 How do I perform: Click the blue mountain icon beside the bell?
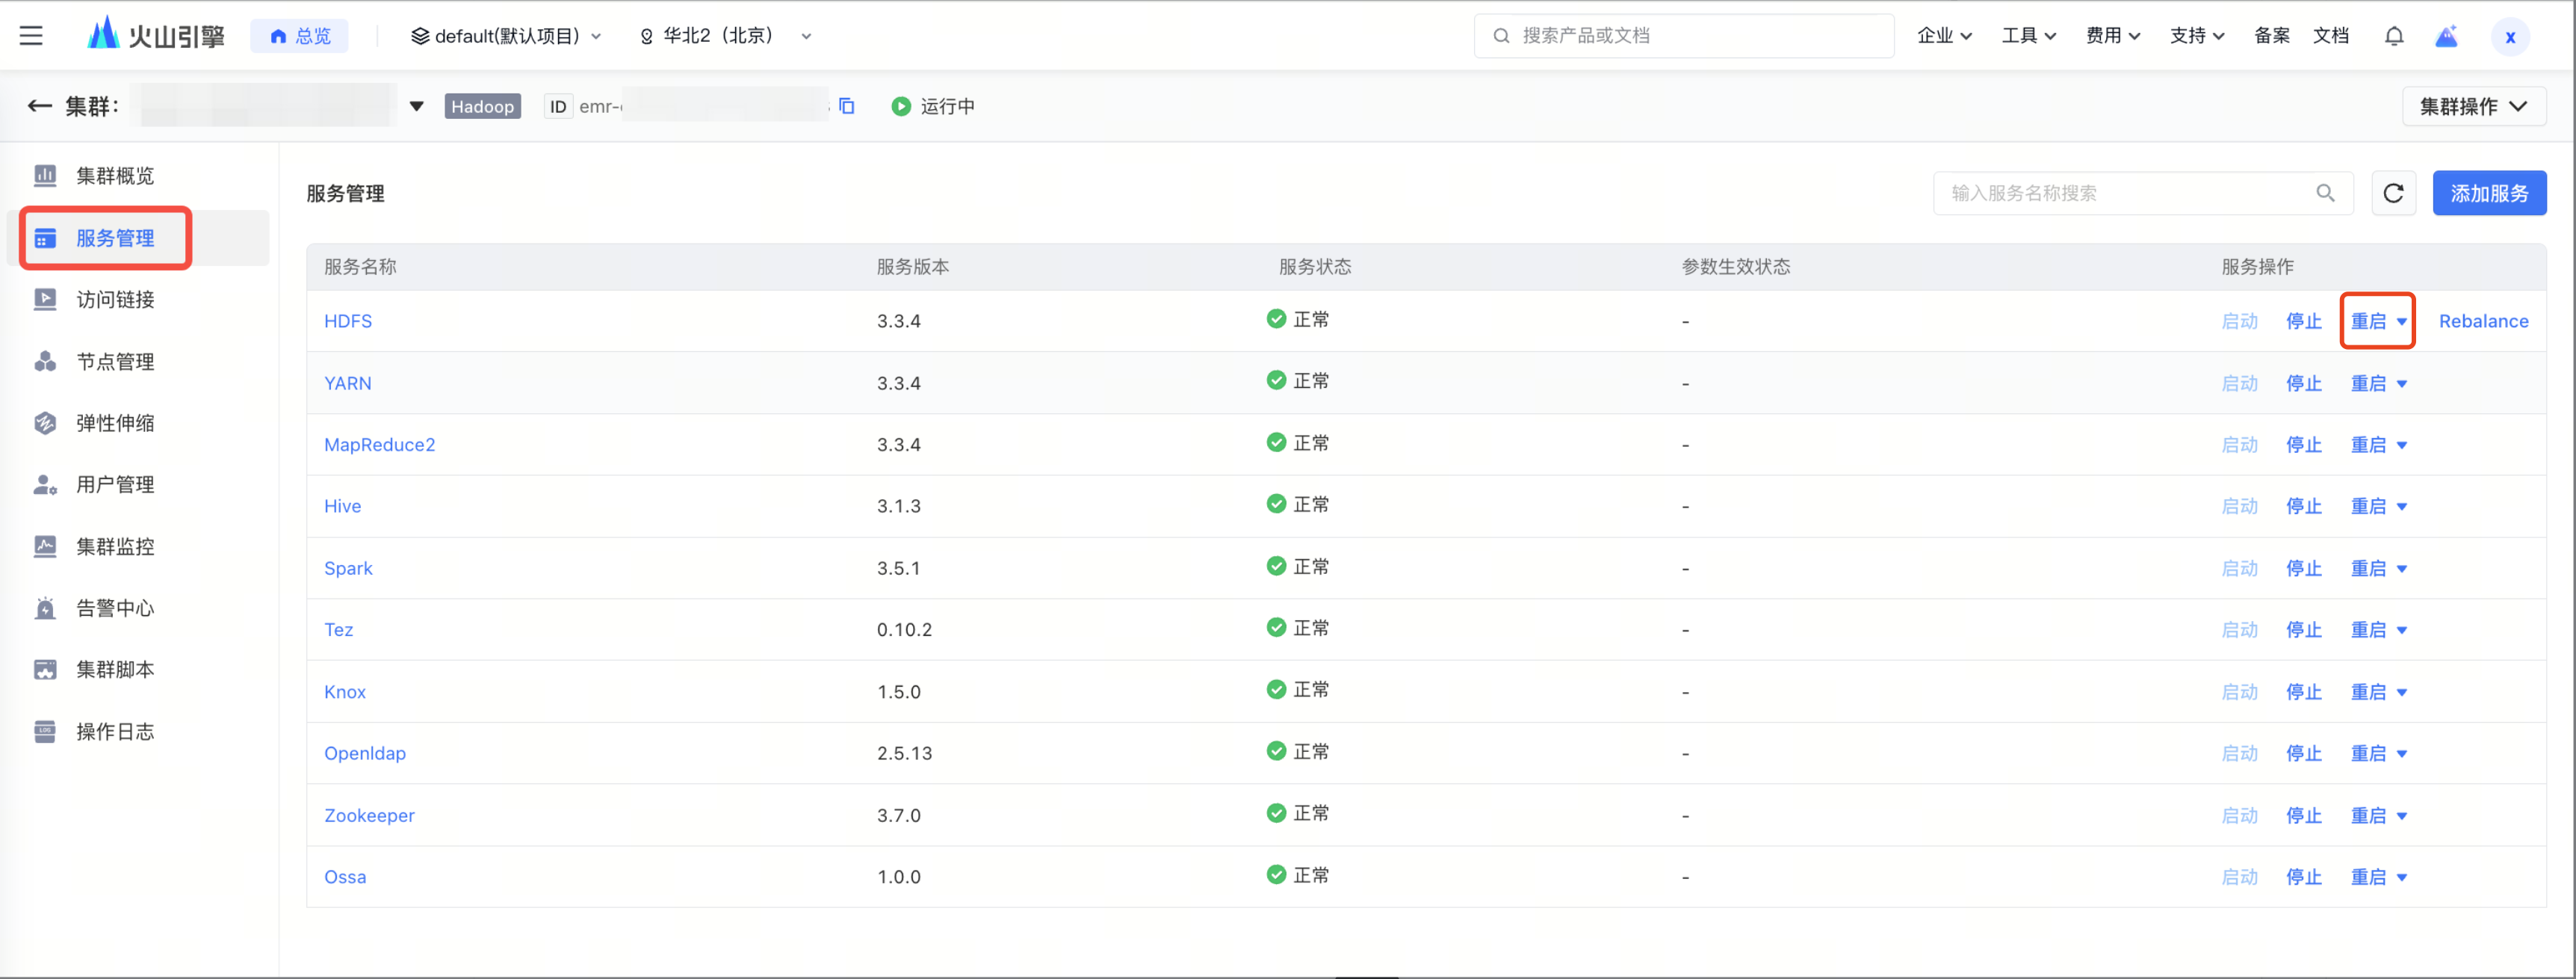pos(2446,36)
